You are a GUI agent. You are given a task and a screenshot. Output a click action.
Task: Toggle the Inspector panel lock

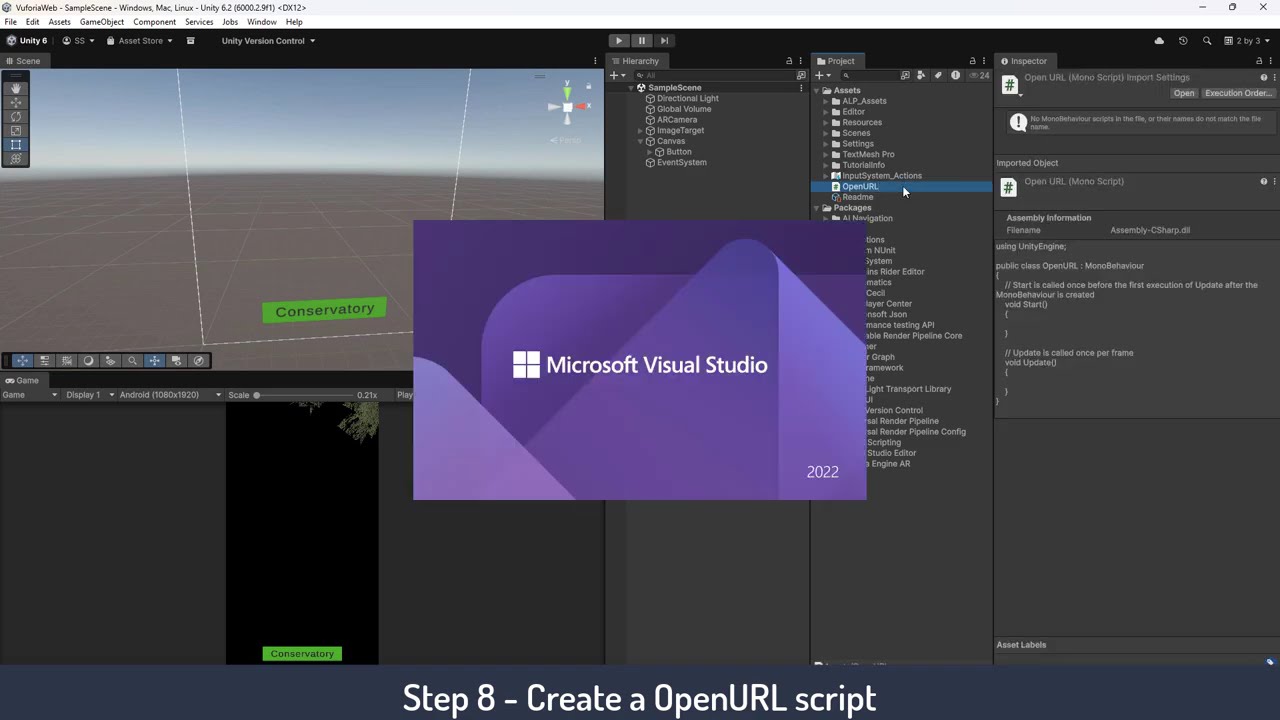pyautogui.click(x=1259, y=61)
